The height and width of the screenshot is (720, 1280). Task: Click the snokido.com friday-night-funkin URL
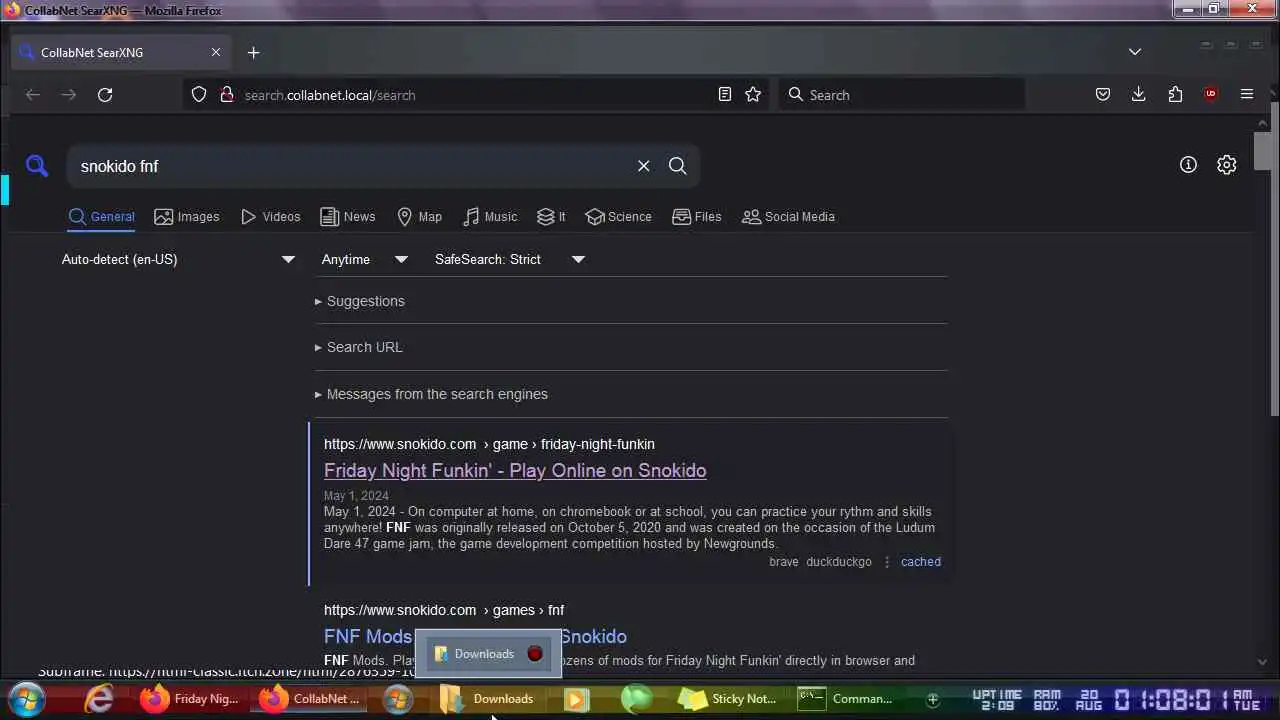489,444
